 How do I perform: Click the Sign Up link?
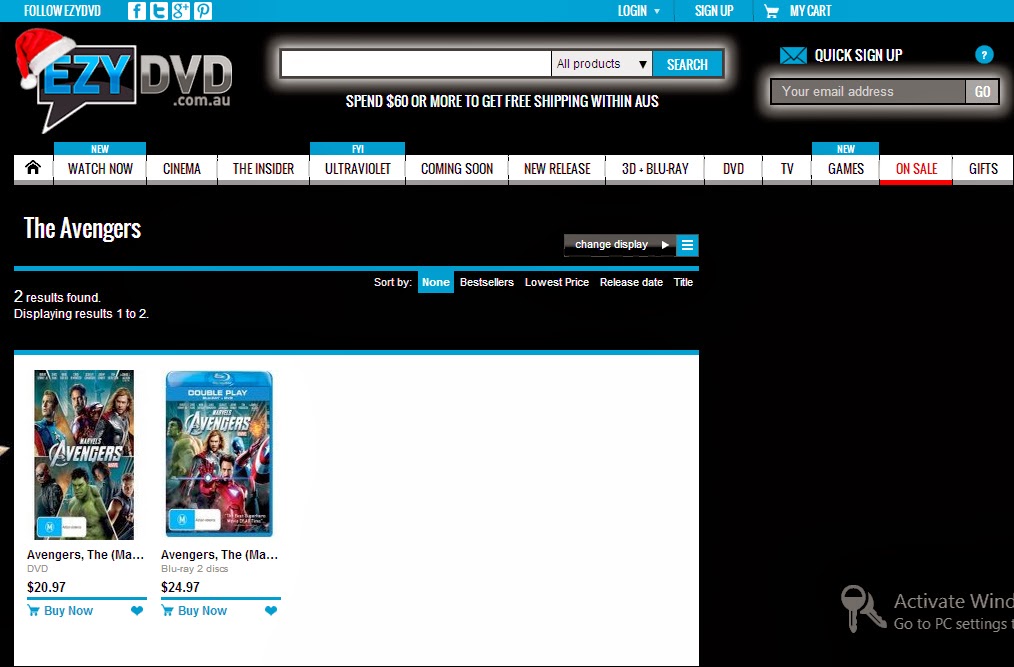714,11
